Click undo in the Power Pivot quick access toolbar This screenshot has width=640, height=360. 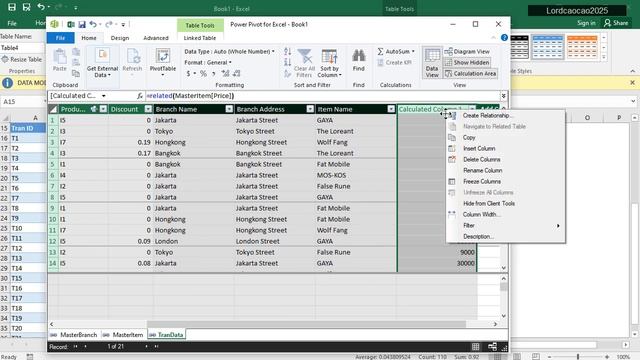click(x=93, y=24)
